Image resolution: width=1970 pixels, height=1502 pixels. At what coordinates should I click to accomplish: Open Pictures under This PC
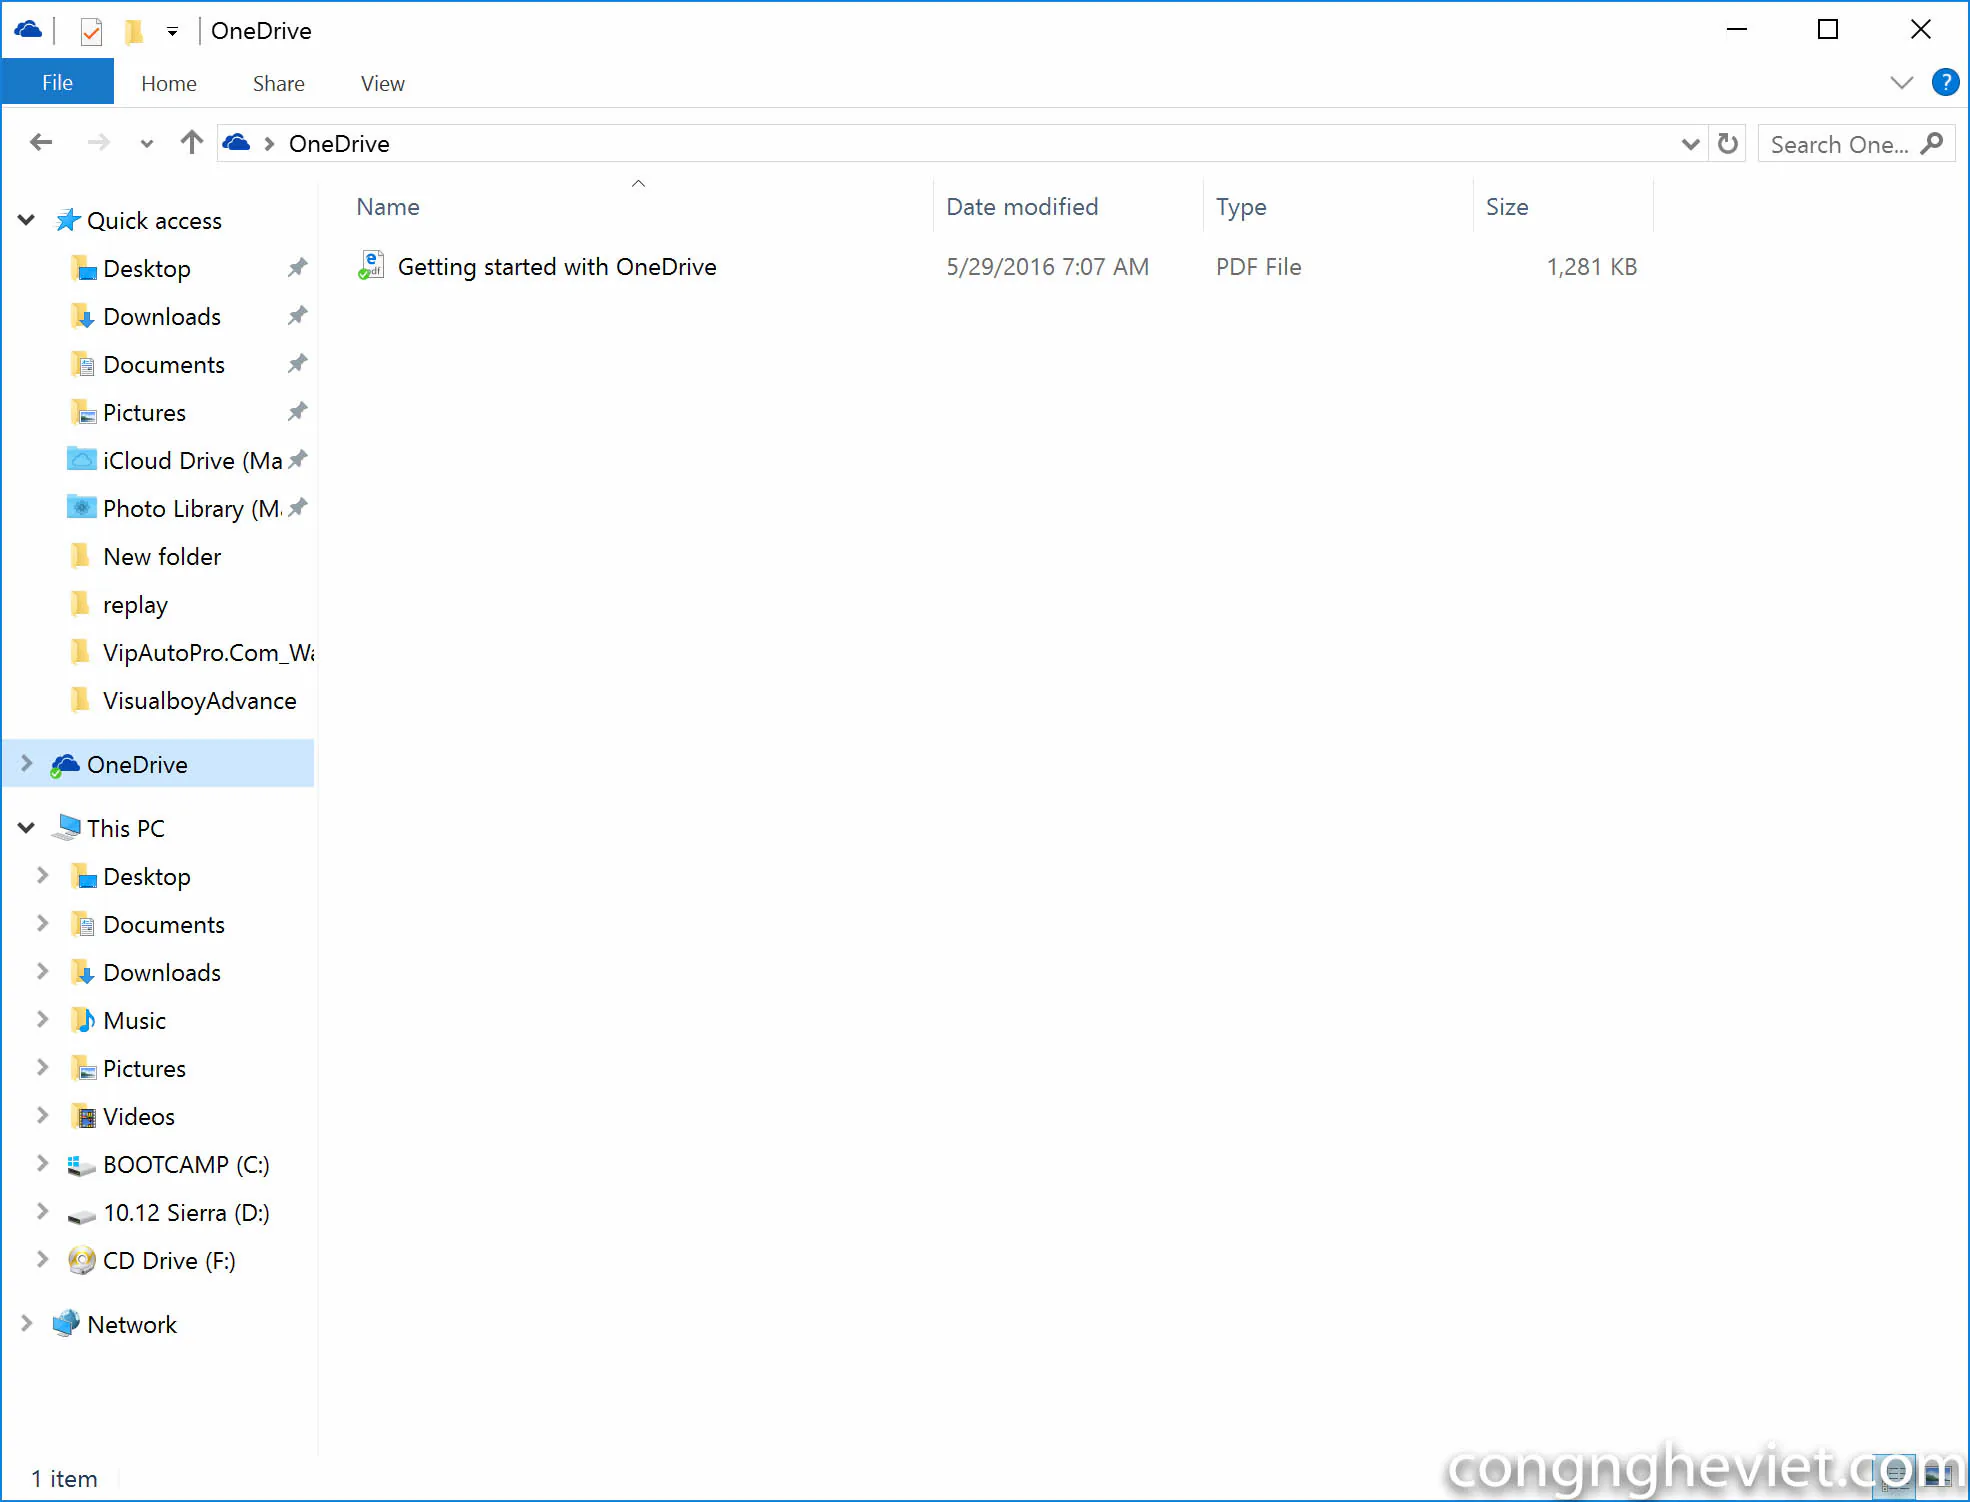click(x=144, y=1069)
